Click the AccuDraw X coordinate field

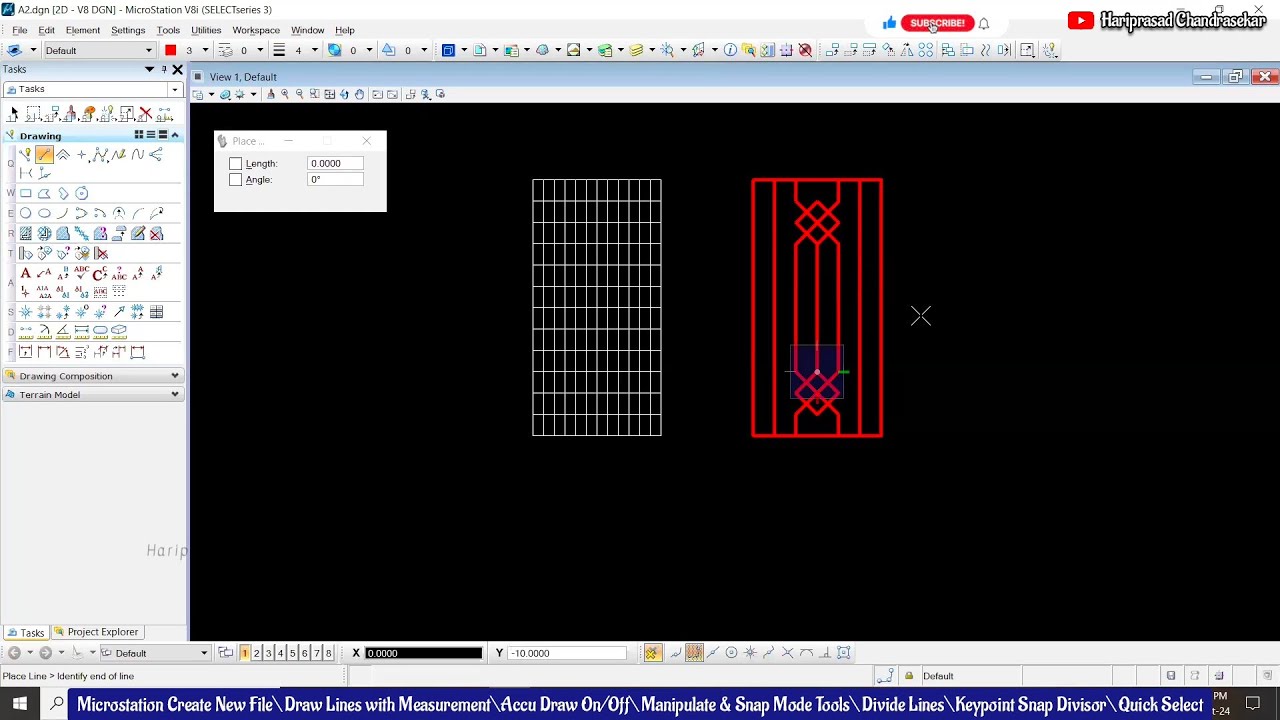click(x=423, y=653)
